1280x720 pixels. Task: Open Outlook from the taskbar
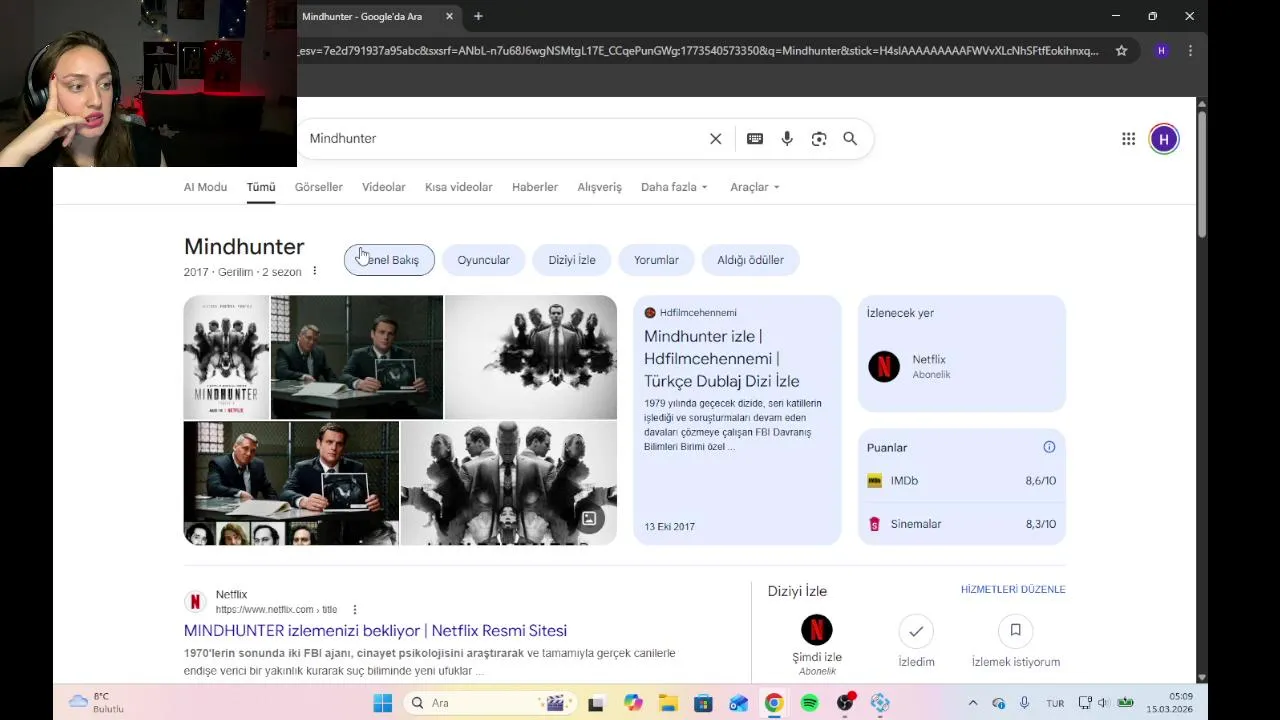(739, 703)
